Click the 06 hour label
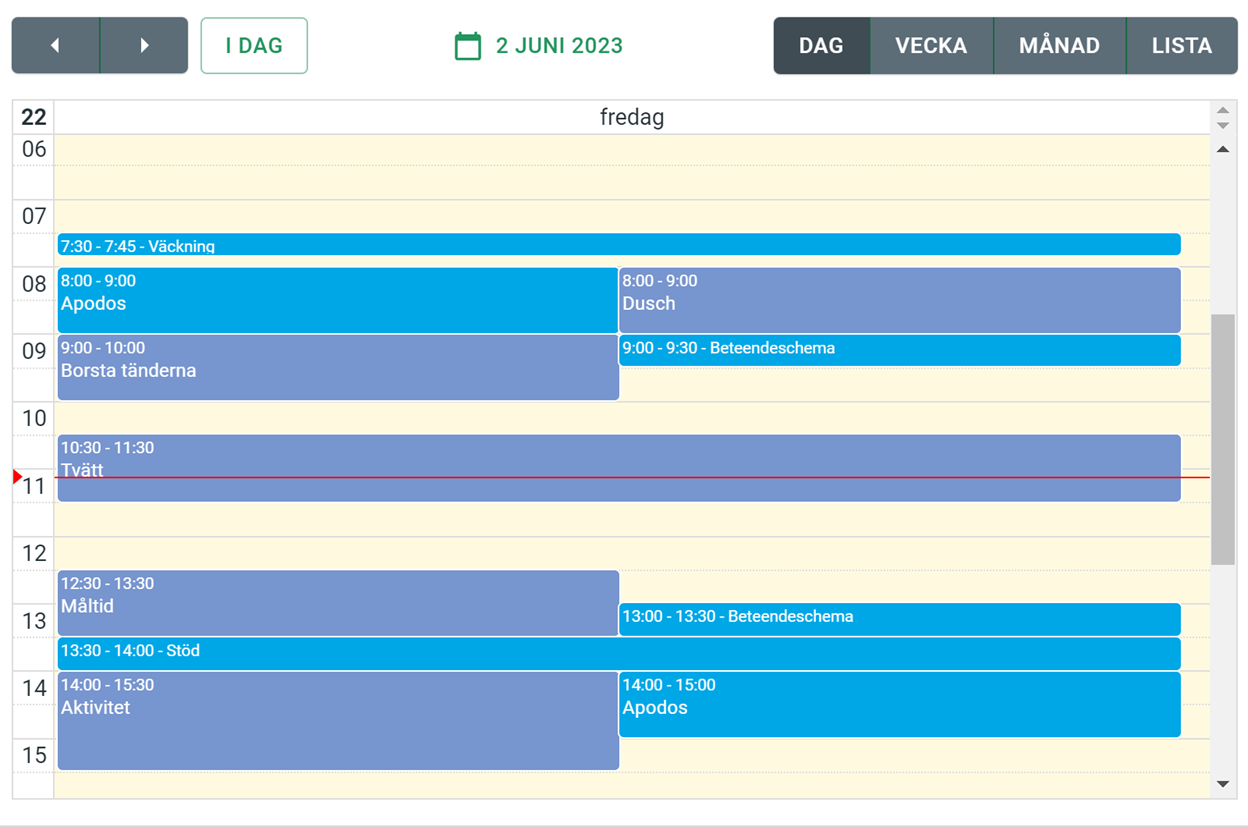The image size is (1248, 827). click(34, 149)
